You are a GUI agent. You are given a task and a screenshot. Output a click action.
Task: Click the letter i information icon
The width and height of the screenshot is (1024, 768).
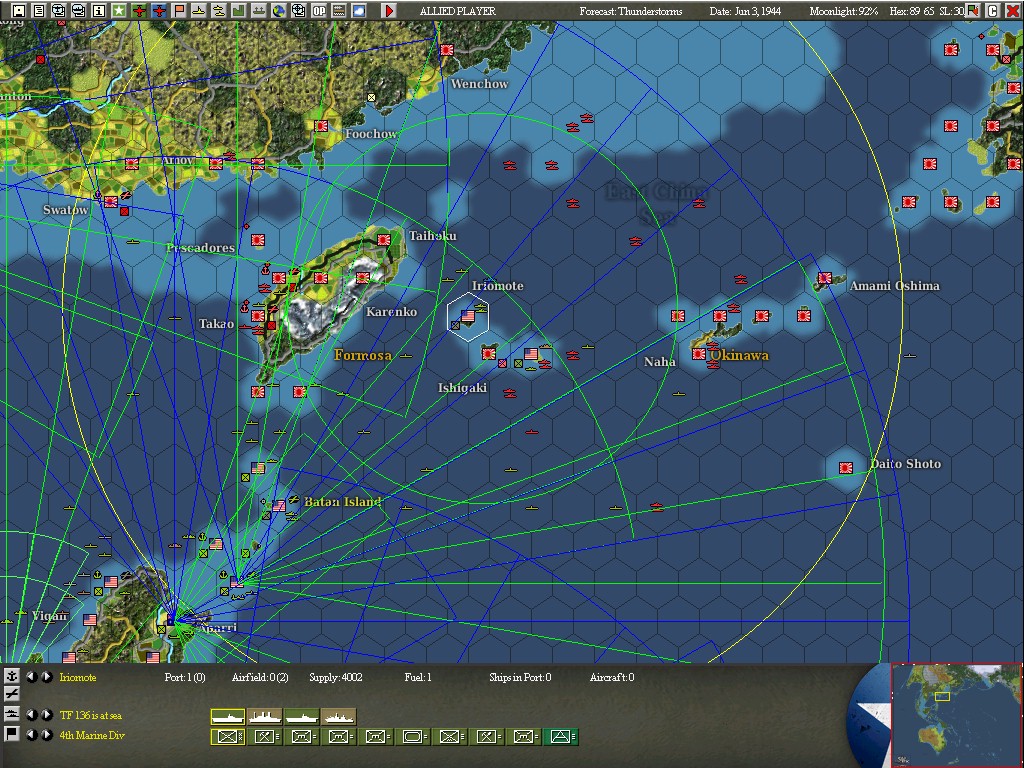99,10
